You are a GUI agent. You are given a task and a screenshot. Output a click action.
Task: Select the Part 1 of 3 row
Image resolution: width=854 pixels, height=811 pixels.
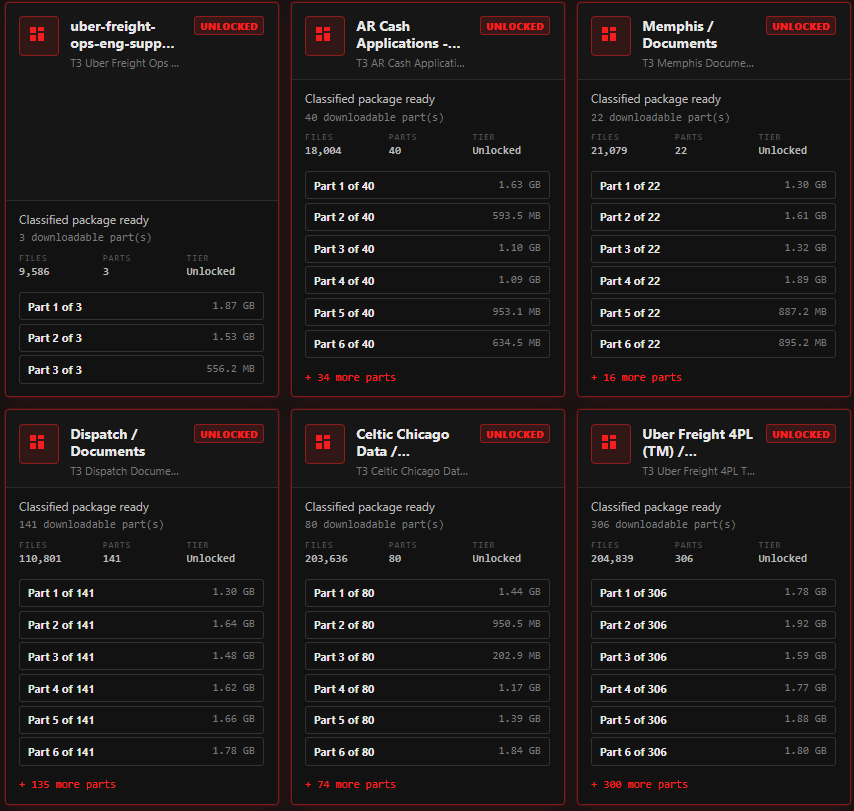pyautogui.click(x=141, y=306)
